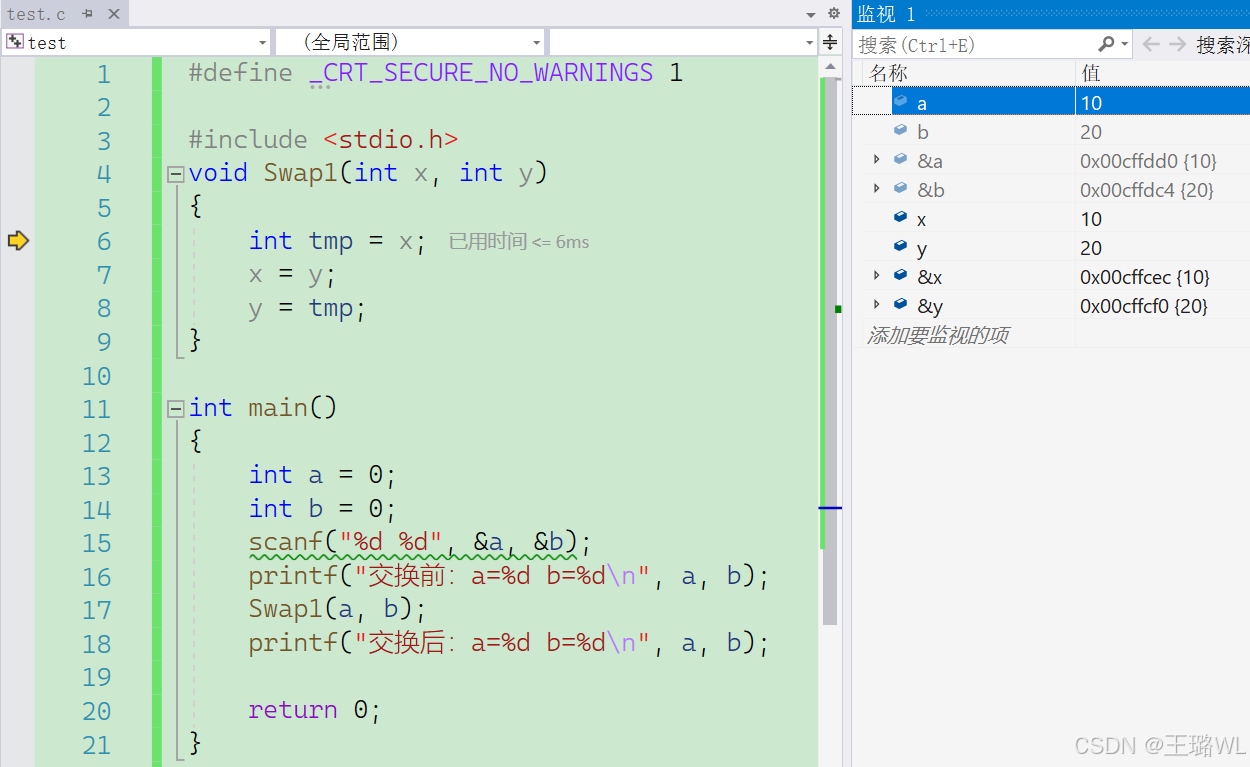This screenshot has width=1250, height=767.
Task: Close the test.c tab
Action: pyautogui.click(x=113, y=14)
